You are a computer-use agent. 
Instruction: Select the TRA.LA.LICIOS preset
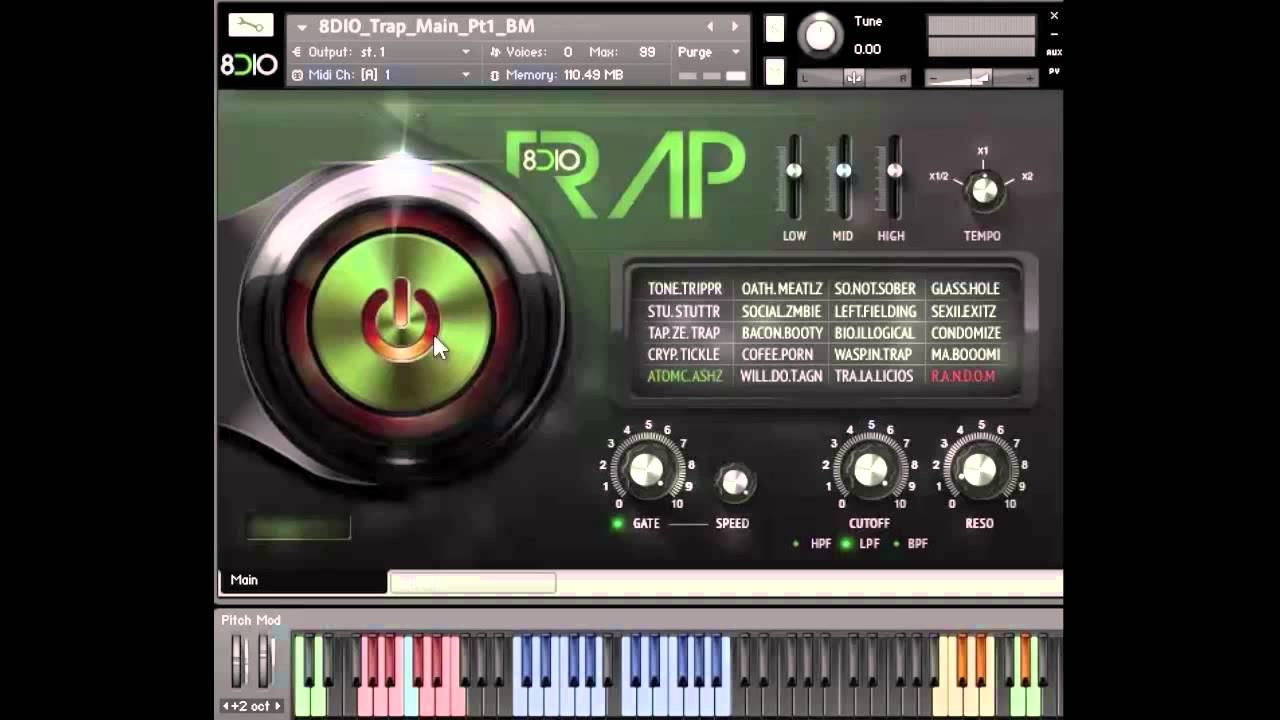click(x=874, y=377)
